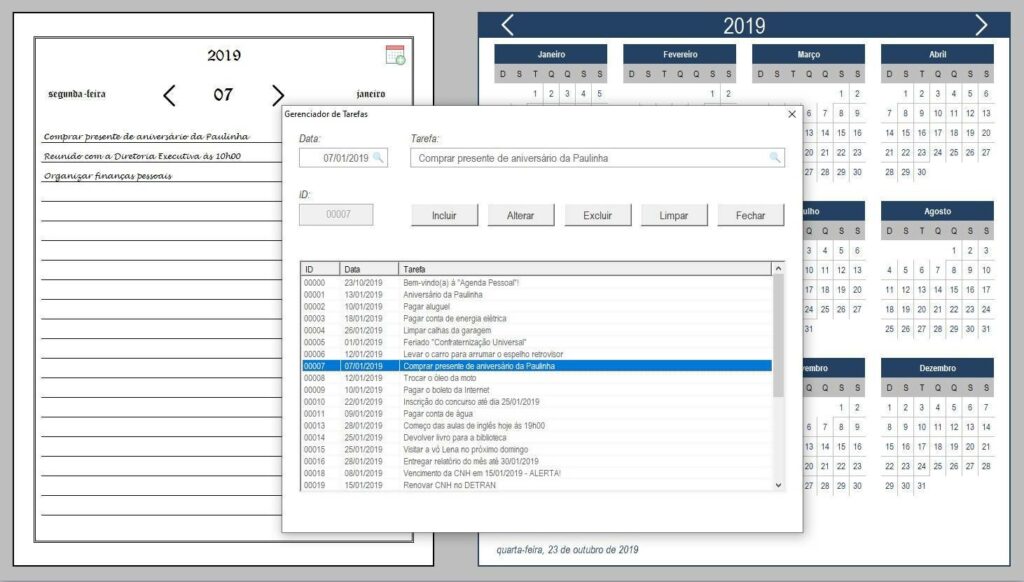Viewport: 1024px width, 582px height.
Task: Select row 'Levar o carro para arrumar o espelho retrovisor'
Action: point(536,354)
